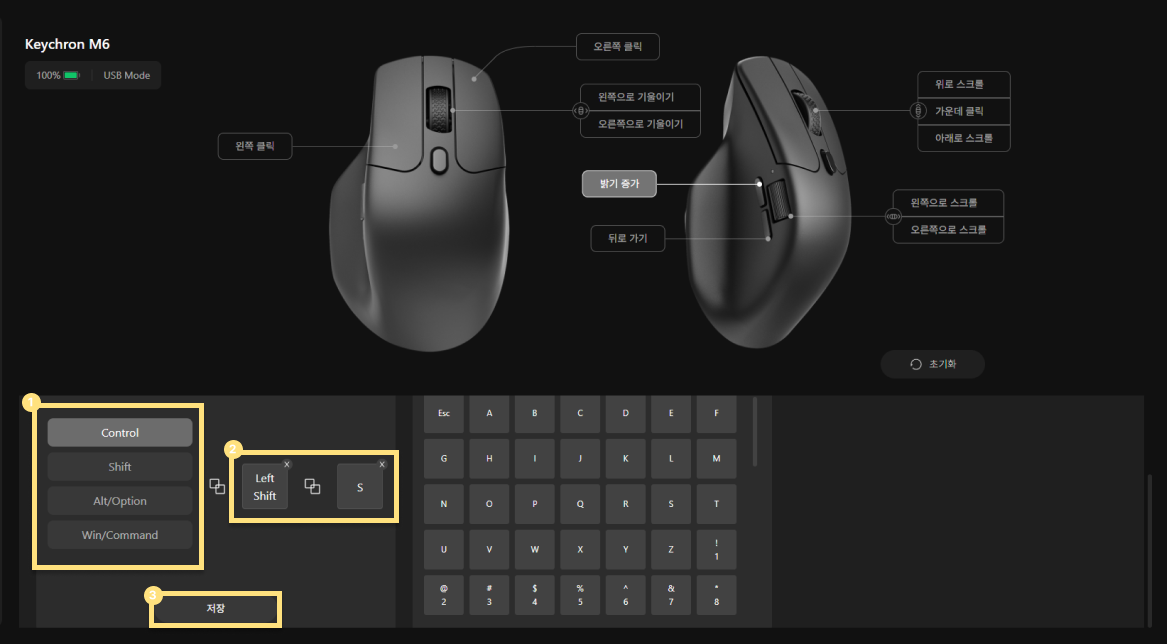Select the 뒤로 가기 side button label
The image size is (1167, 644).
[x=627, y=238]
